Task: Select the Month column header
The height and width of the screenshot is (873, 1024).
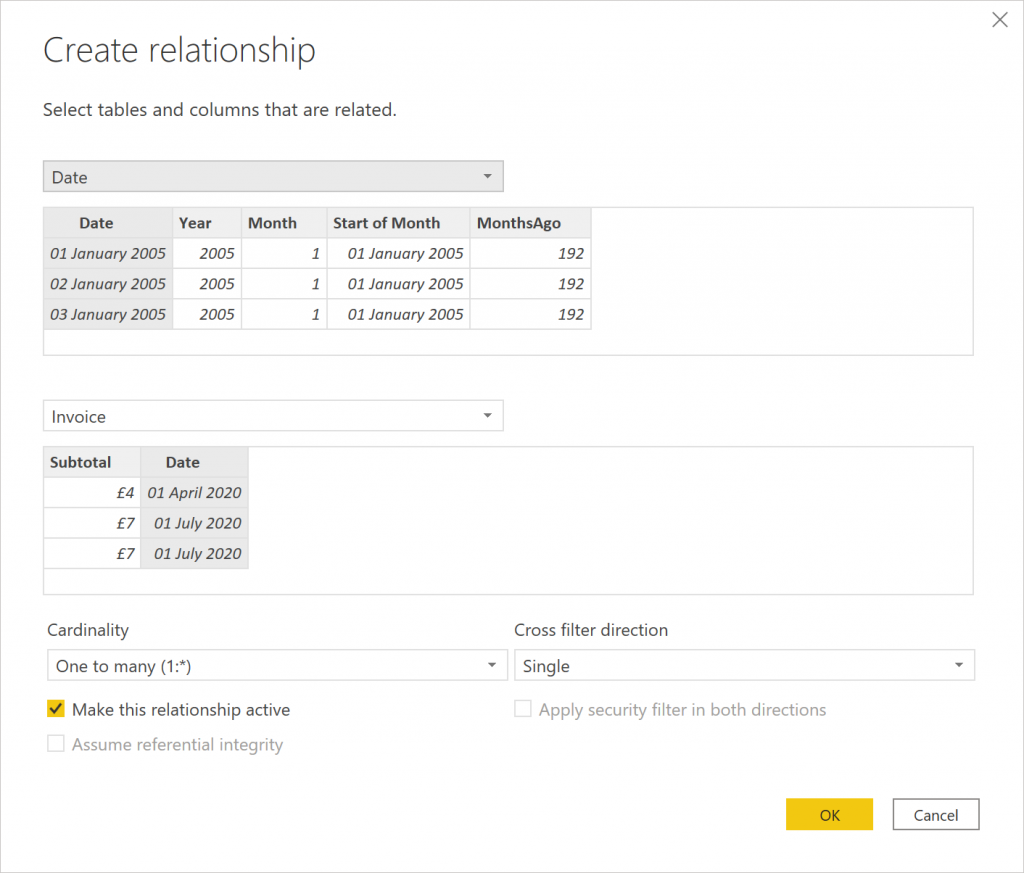Action: tap(284, 223)
